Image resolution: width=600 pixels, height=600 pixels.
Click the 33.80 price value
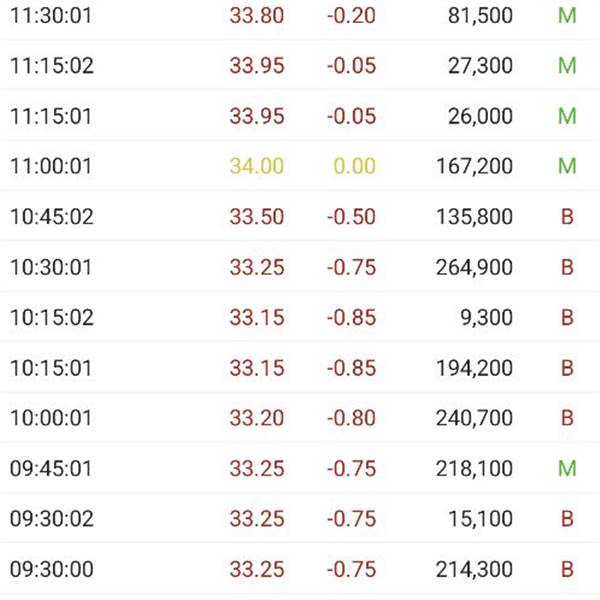tap(257, 16)
